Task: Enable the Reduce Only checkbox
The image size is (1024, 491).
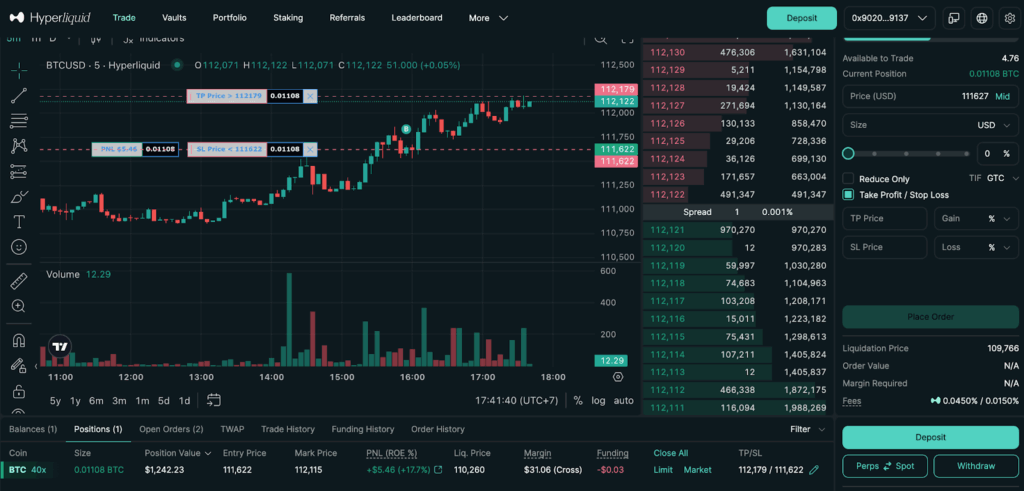Action: pos(849,178)
